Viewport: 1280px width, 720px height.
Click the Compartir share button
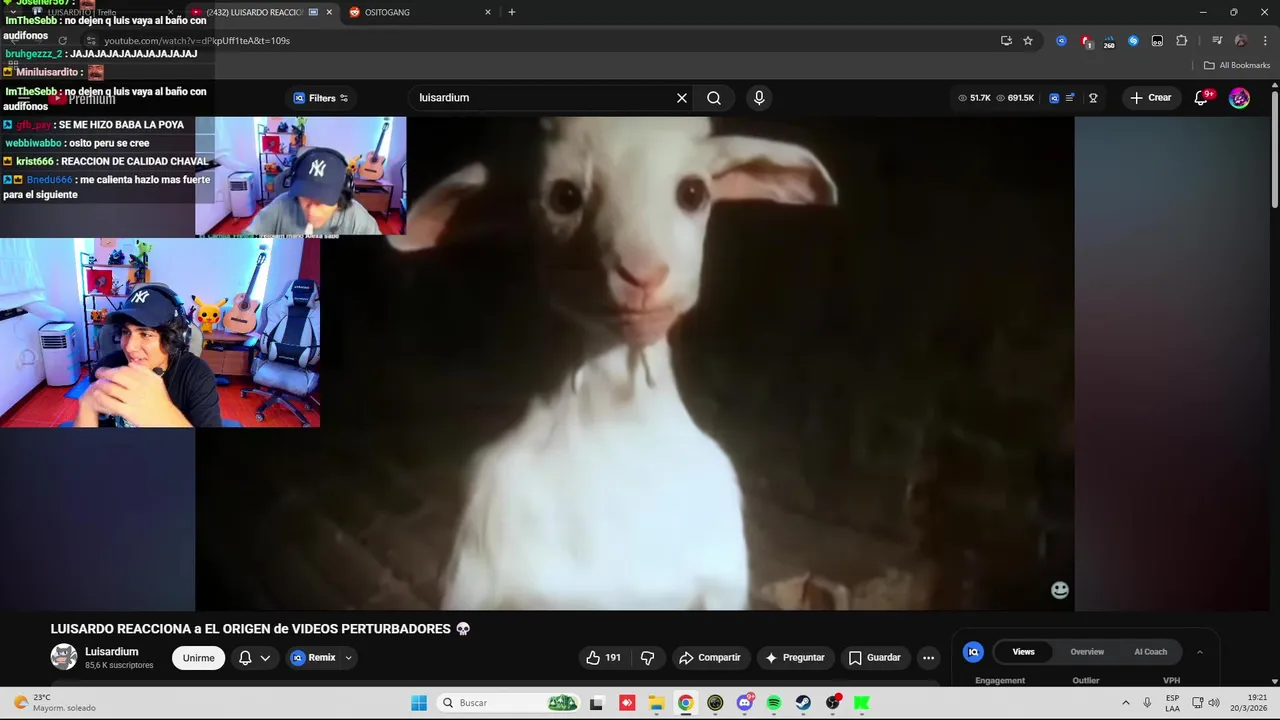tap(709, 658)
